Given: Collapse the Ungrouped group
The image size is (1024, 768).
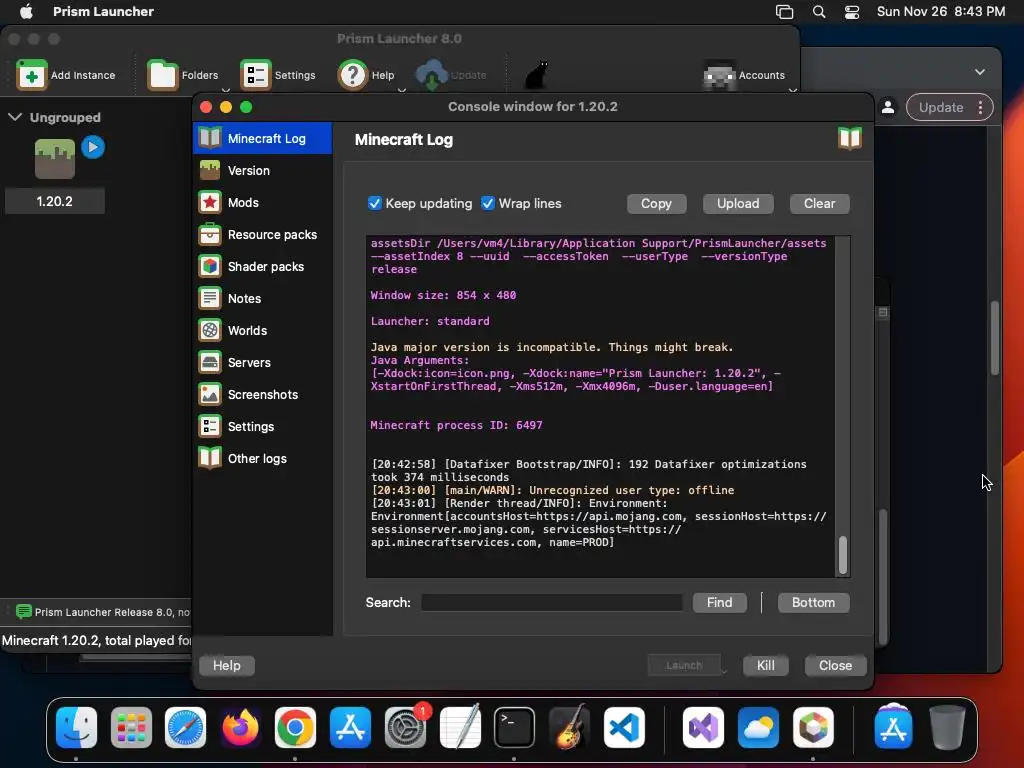Looking at the screenshot, I should click(x=15, y=118).
